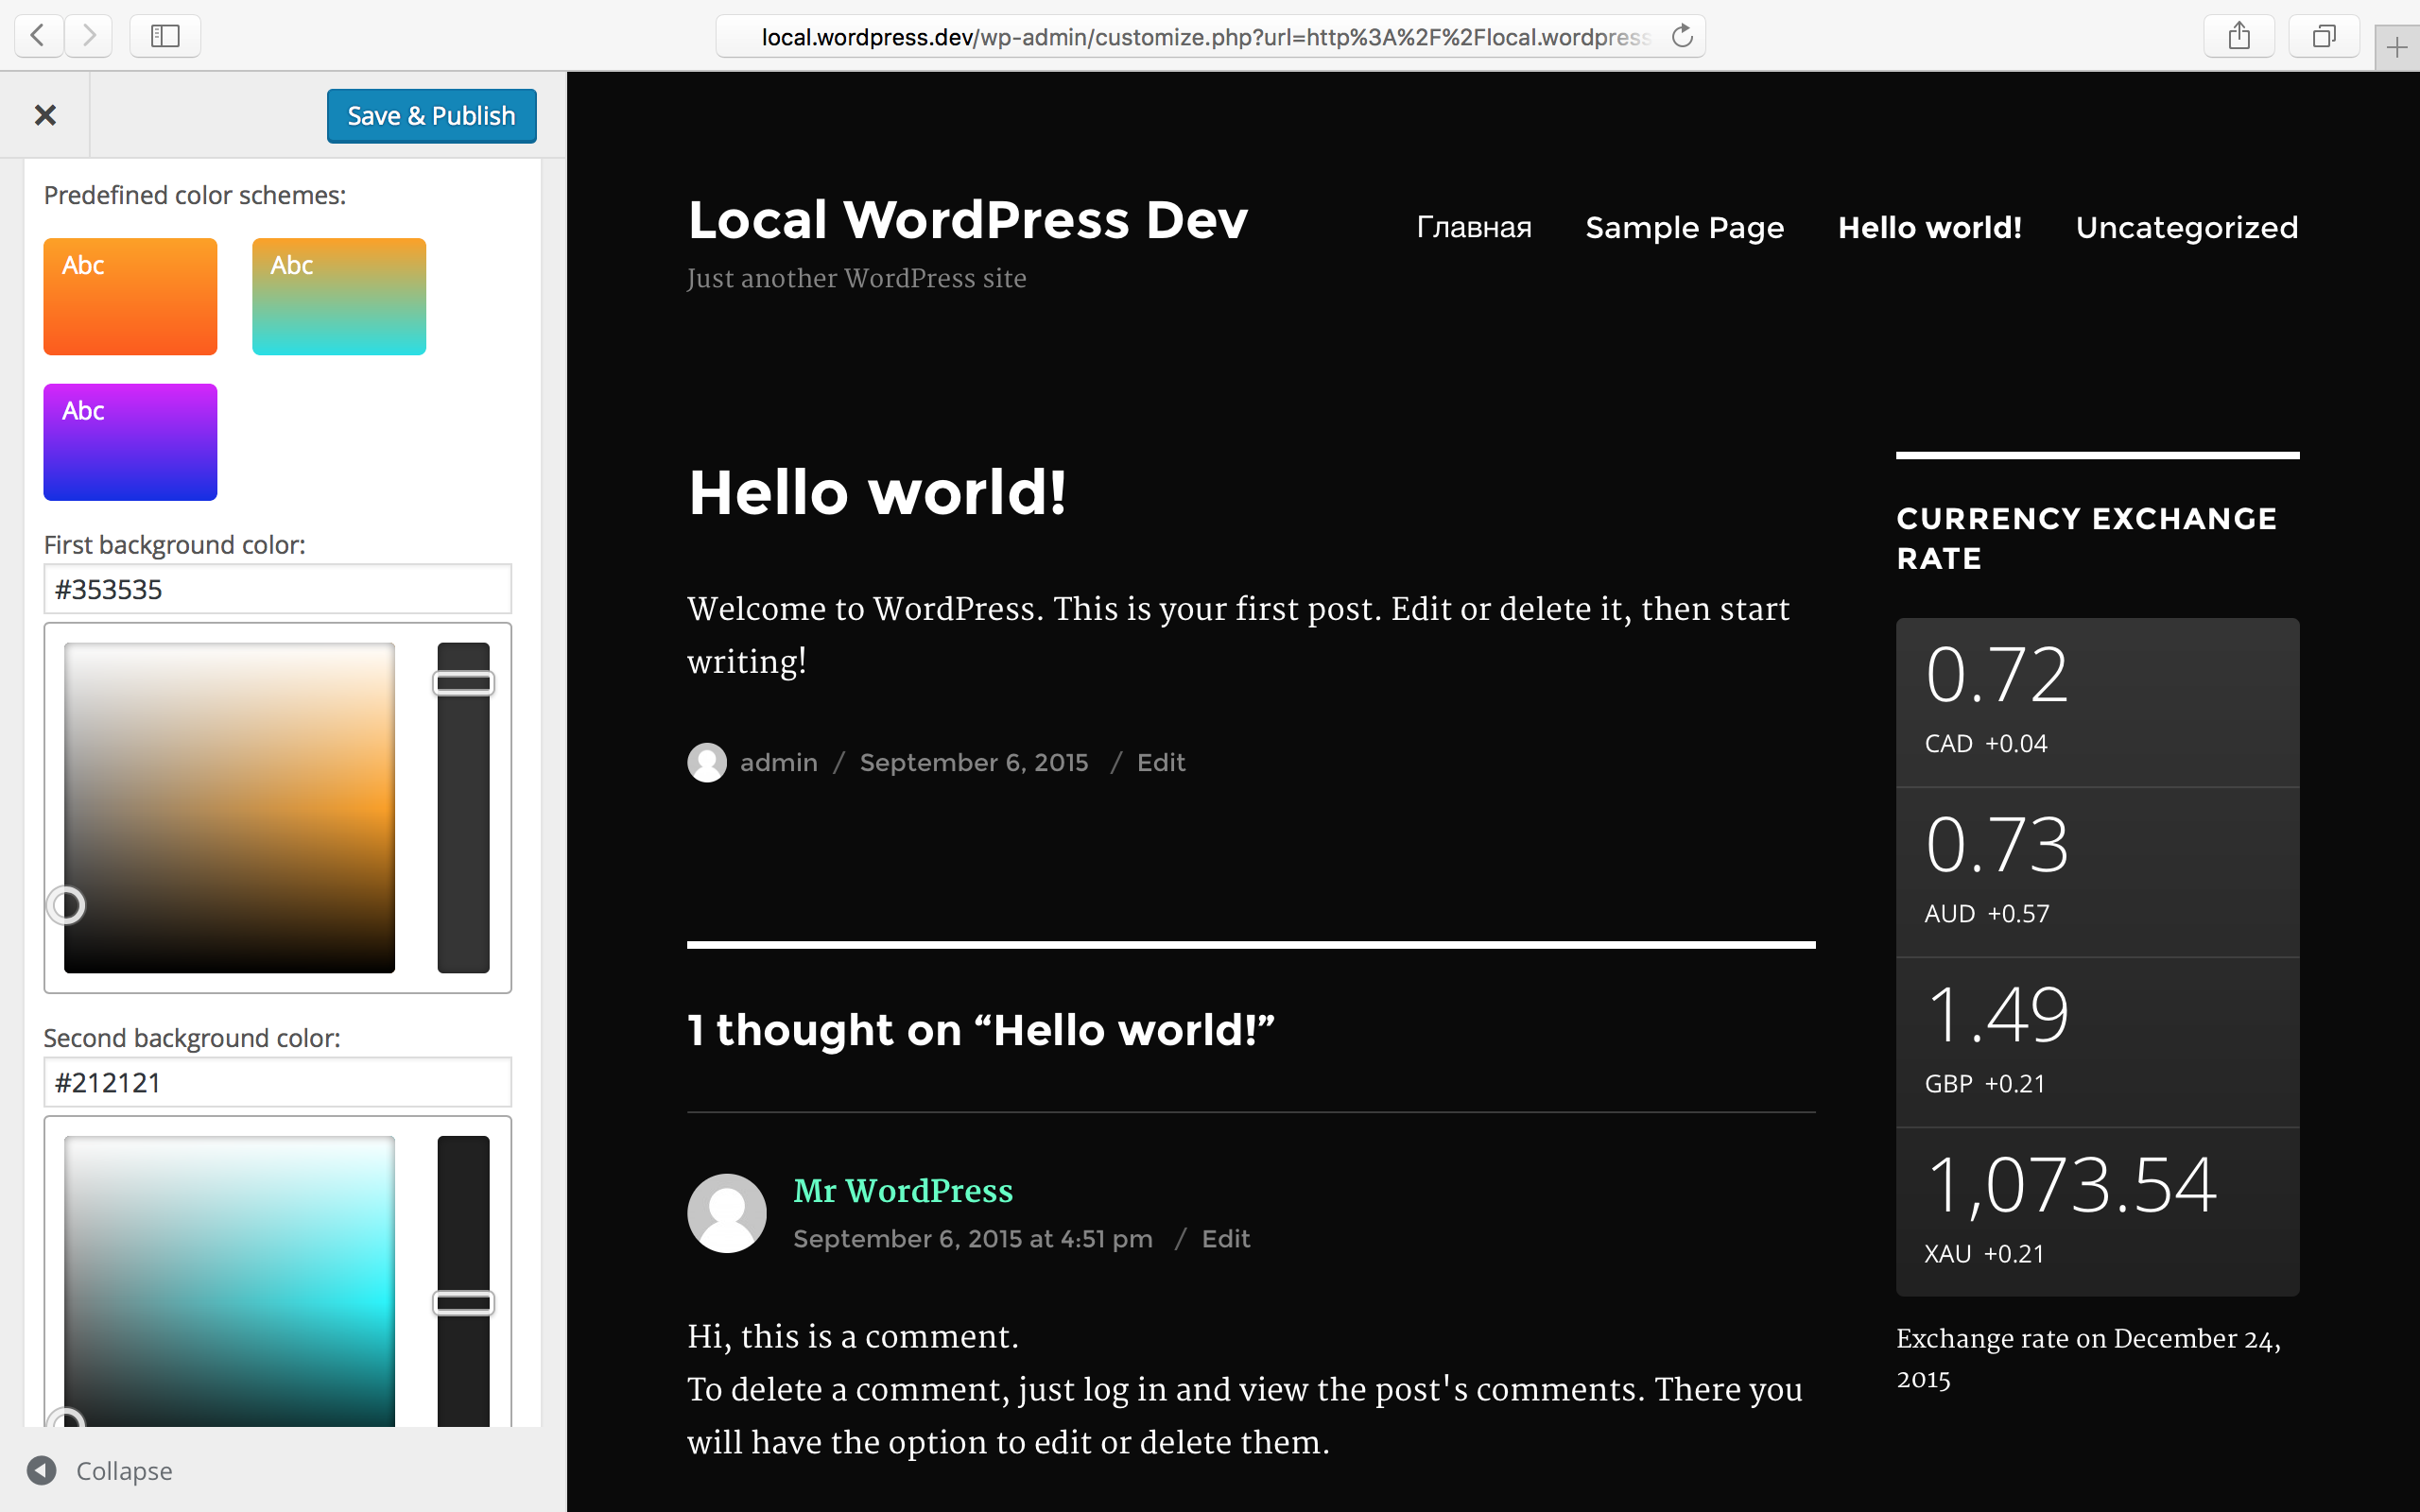Choose the orange-to-teal color scheme swatch
Image resolution: width=2420 pixels, height=1512 pixels.
[x=338, y=296]
